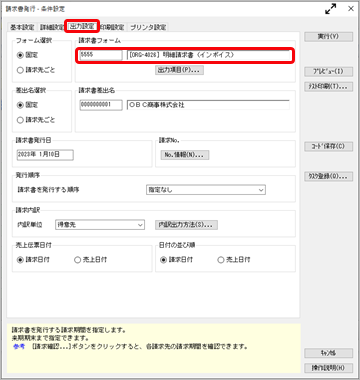Click the form code field 5555
This screenshot has width=360, height=380.
[x=101, y=55]
